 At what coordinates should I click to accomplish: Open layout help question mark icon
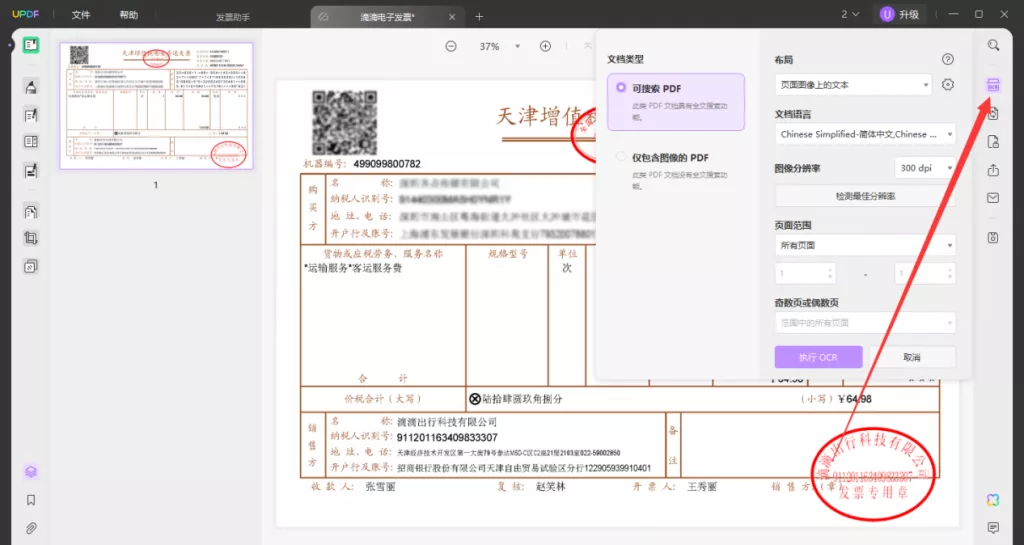click(x=948, y=59)
